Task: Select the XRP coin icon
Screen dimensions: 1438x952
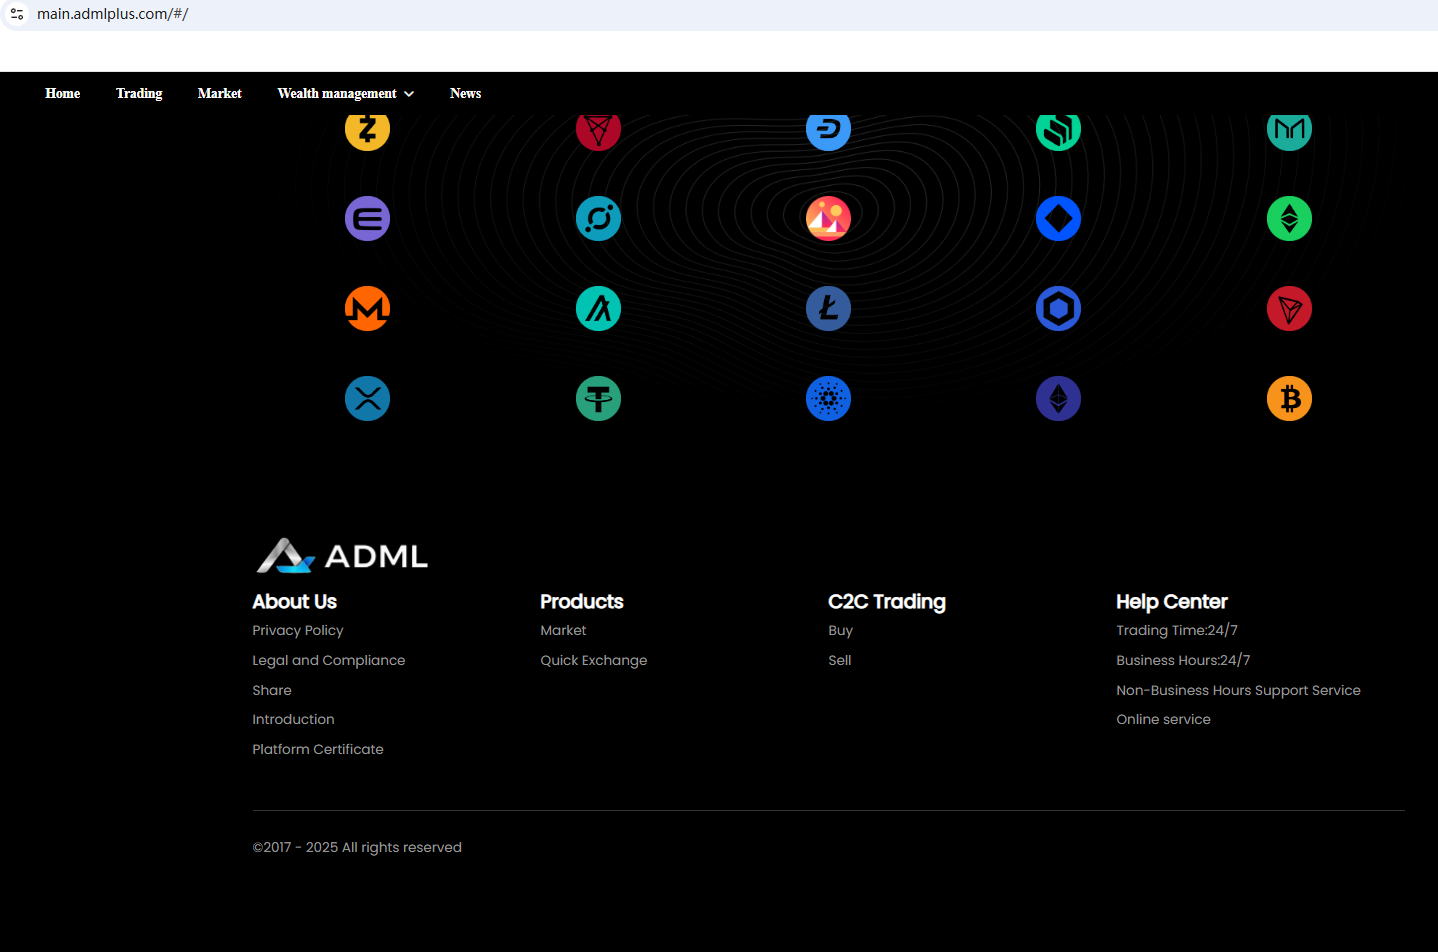Action: pyautogui.click(x=367, y=399)
